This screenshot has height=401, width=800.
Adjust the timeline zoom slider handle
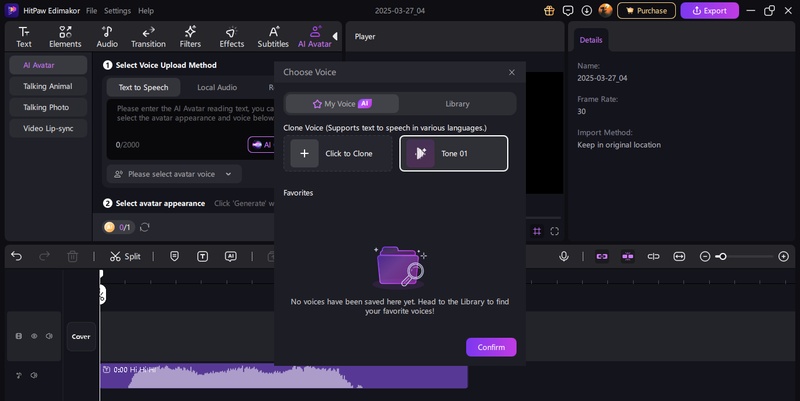pos(721,257)
